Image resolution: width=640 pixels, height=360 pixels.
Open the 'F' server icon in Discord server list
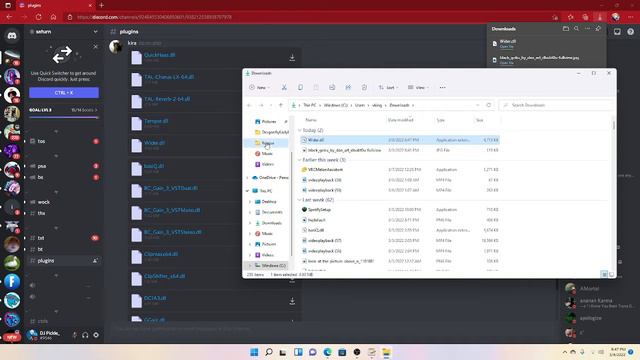pos(12,281)
